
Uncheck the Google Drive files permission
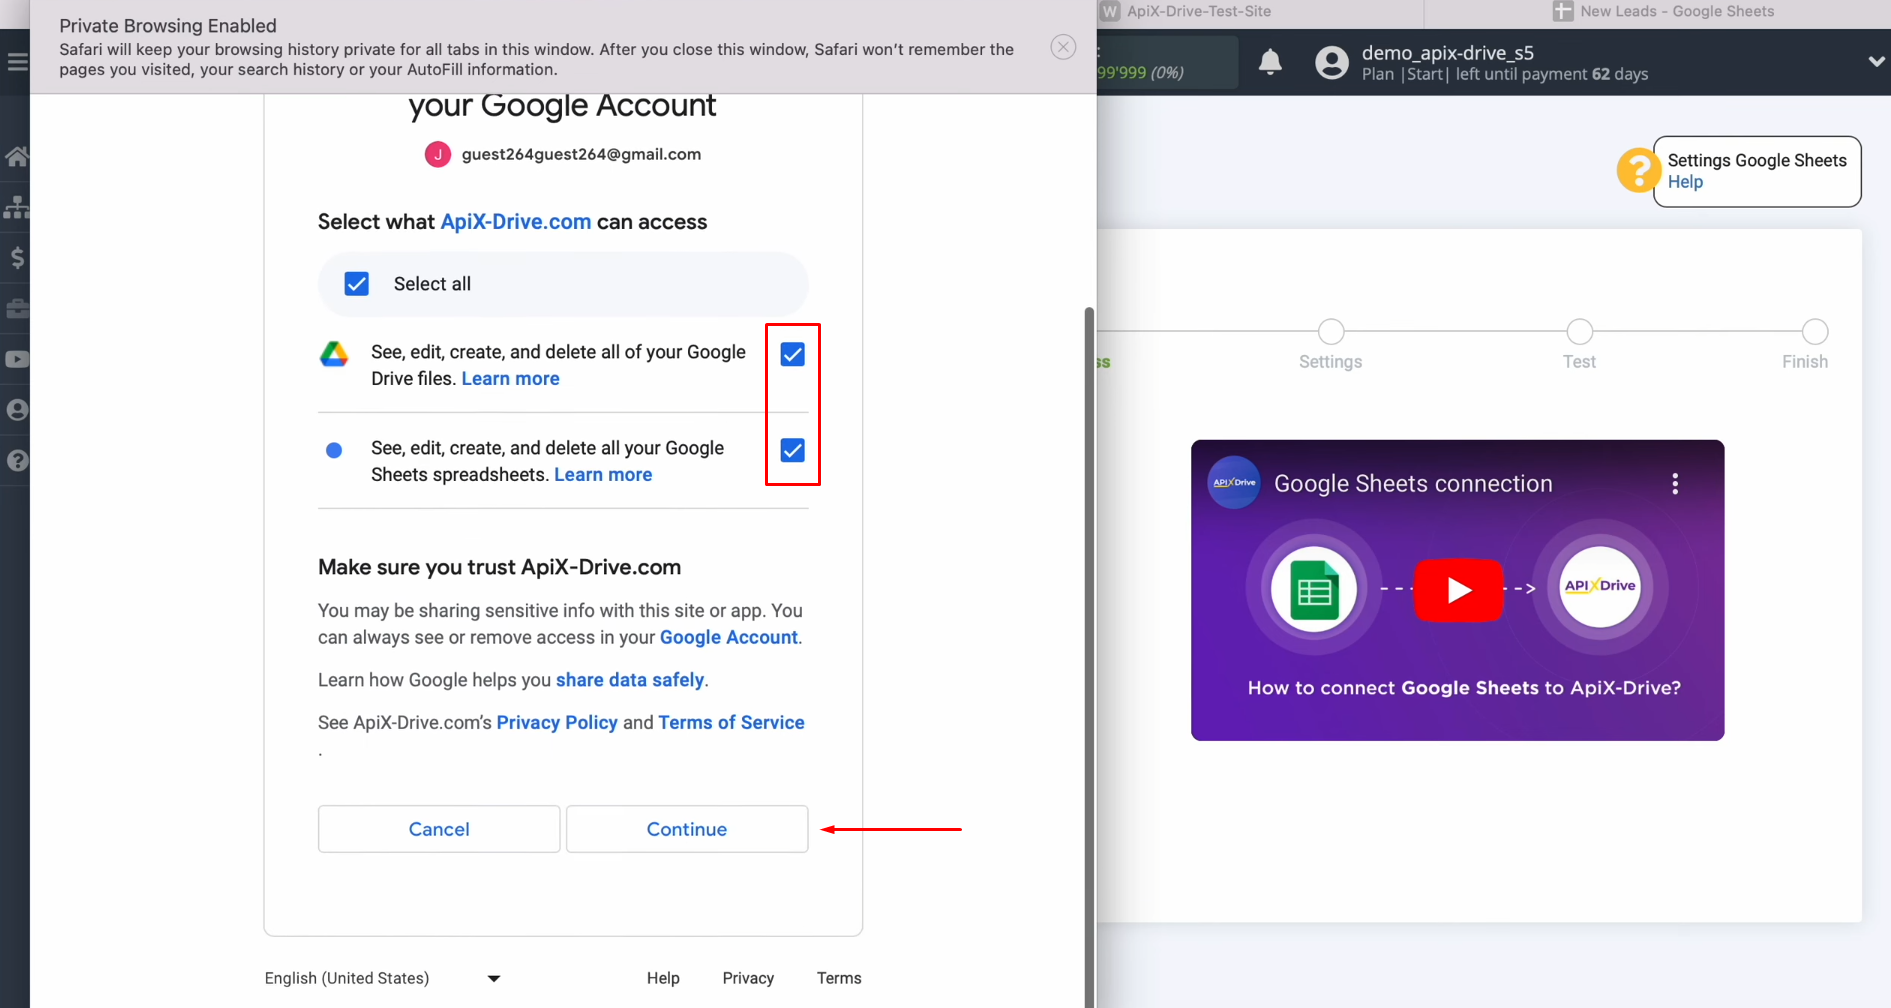click(793, 354)
